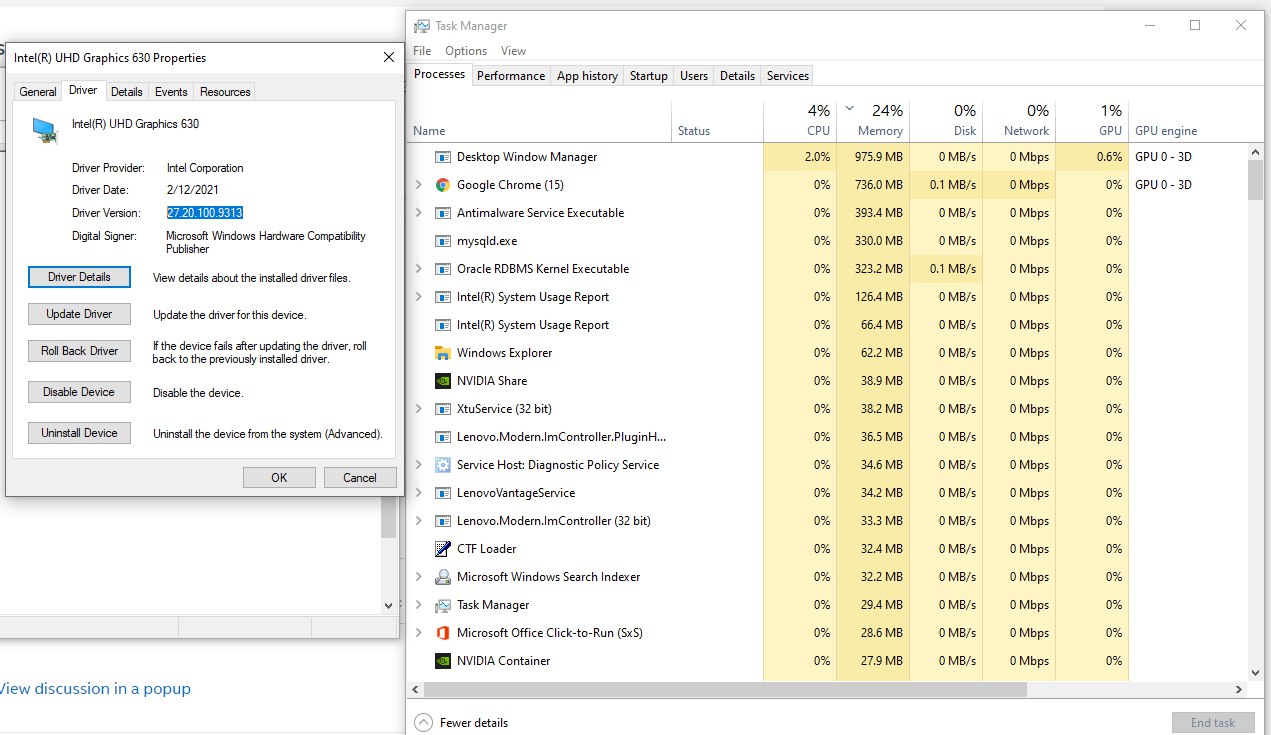Expand the Antimalware Service Executable group
Viewport: 1271px width, 735px height.
click(x=419, y=213)
